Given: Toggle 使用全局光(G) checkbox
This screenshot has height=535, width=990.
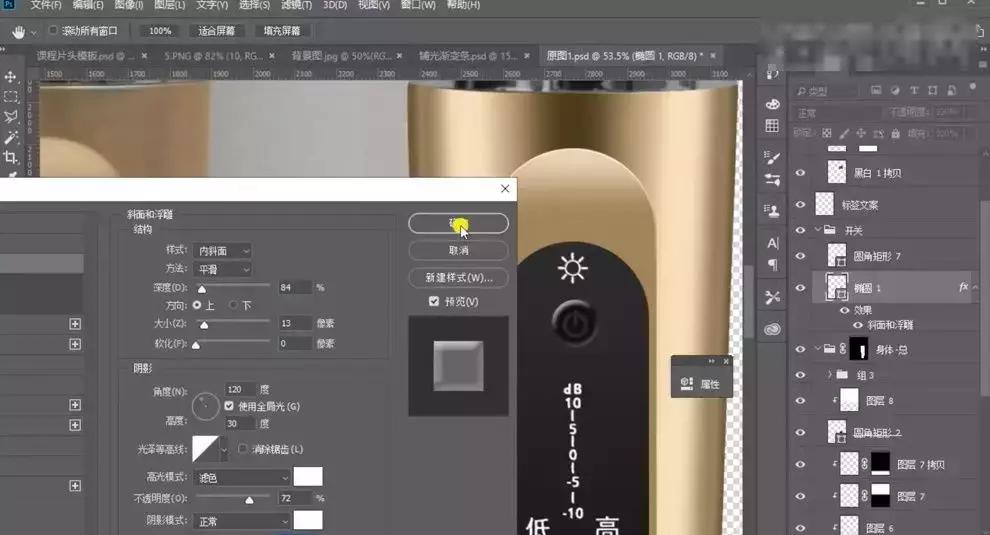Looking at the screenshot, I should coord(229,406).
